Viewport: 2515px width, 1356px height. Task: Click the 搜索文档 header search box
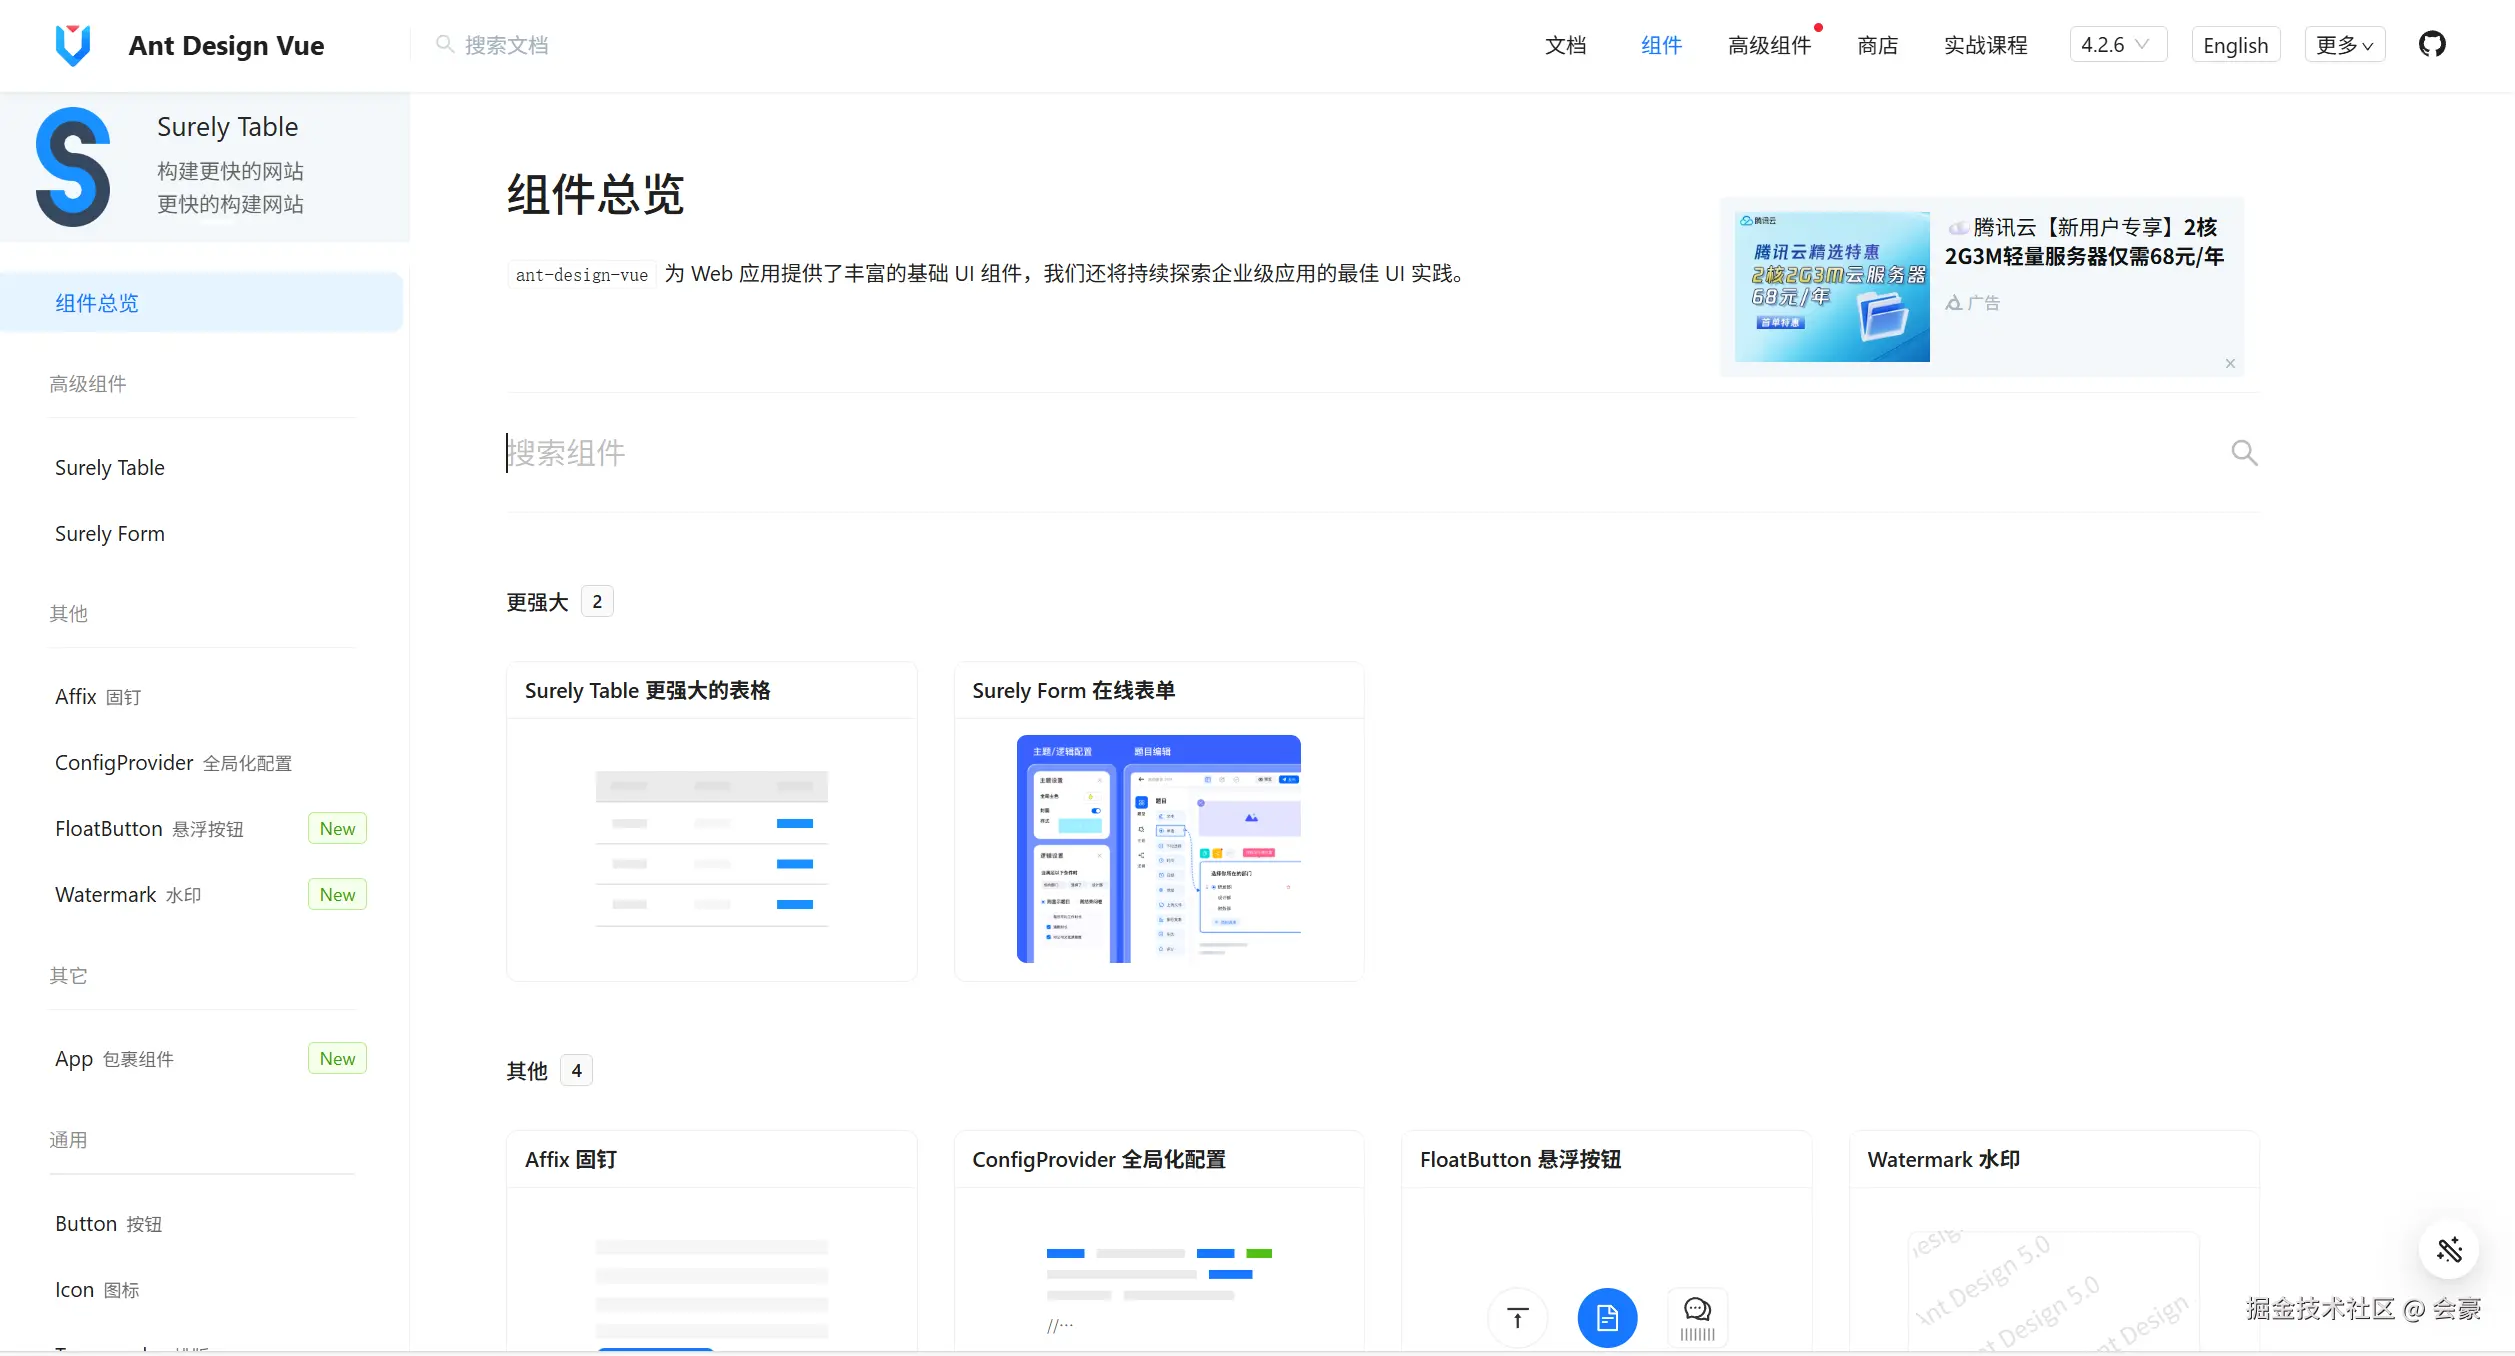(506, 45)
